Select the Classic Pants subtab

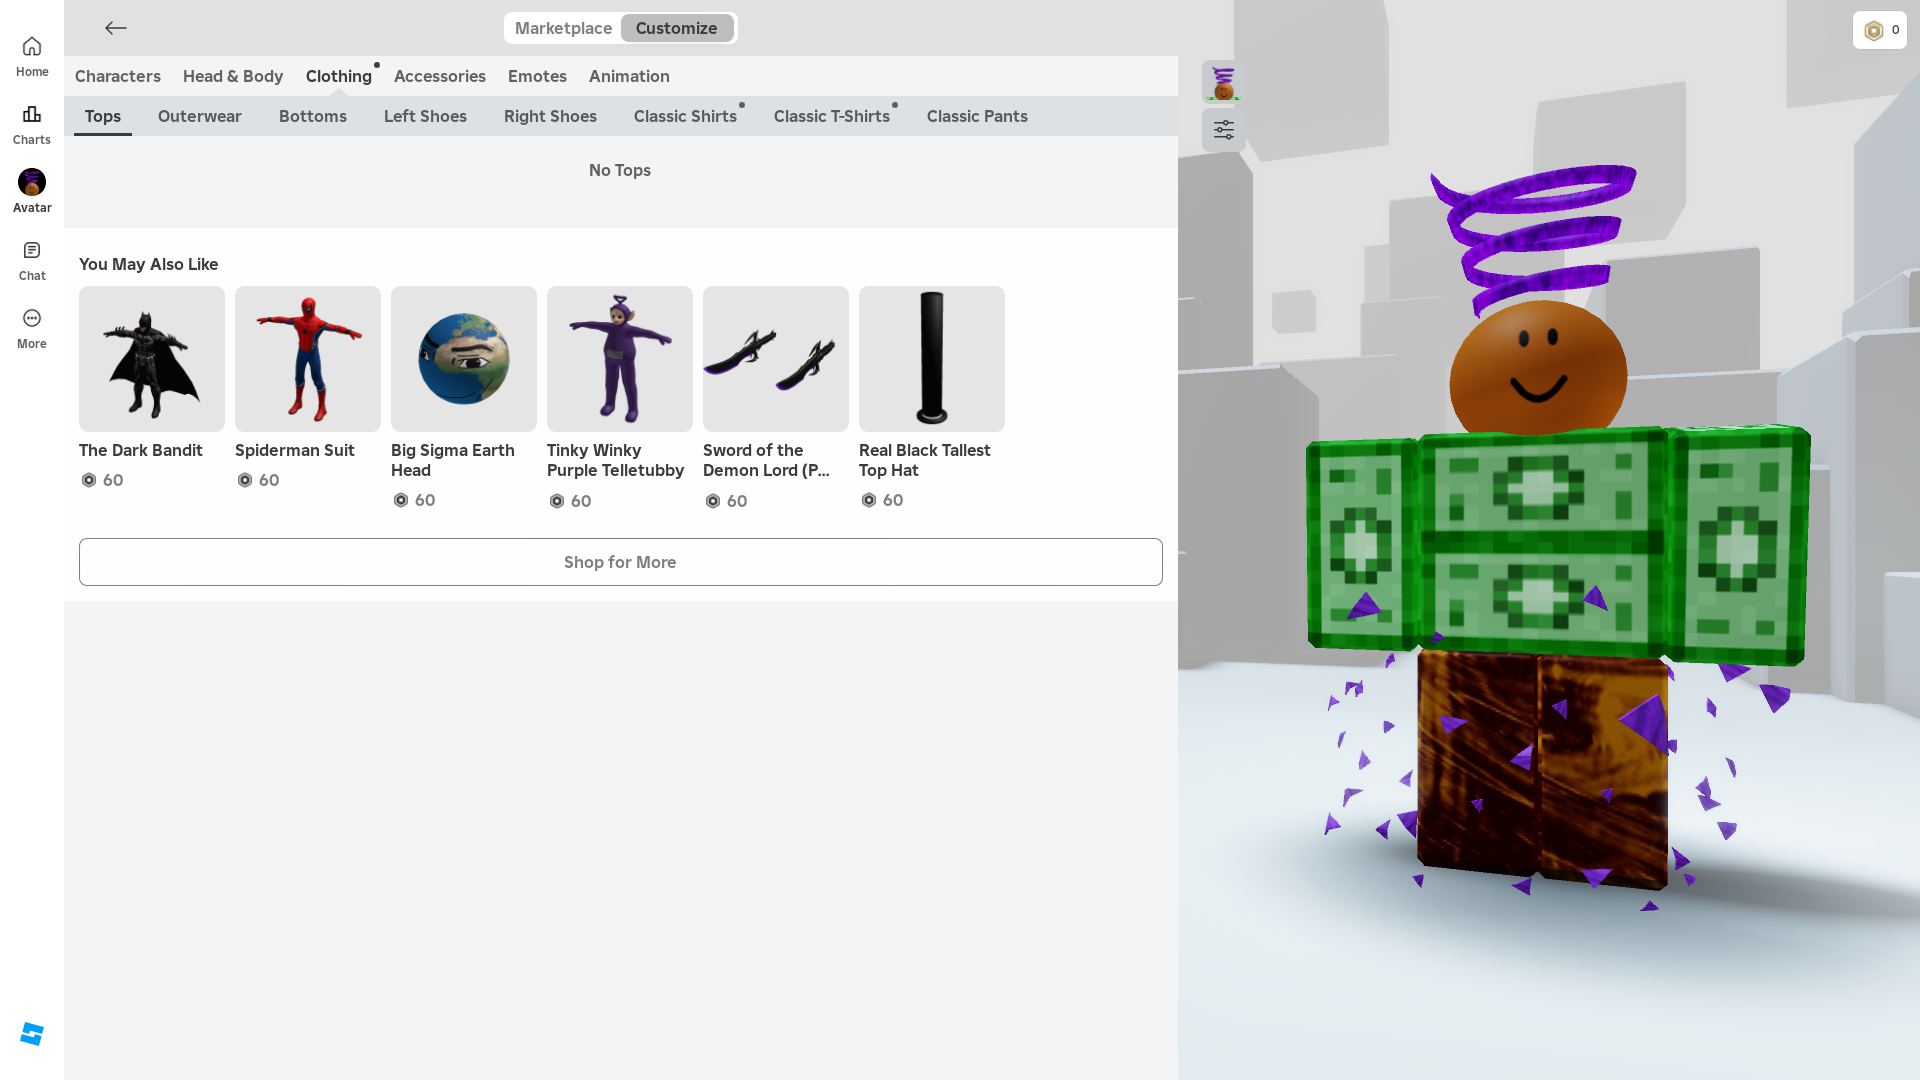point(976,116)
